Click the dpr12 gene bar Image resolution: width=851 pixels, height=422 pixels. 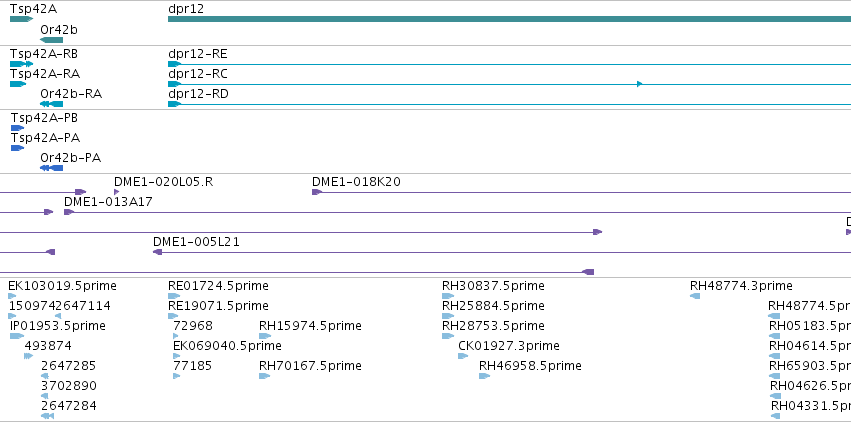[510, 19]
